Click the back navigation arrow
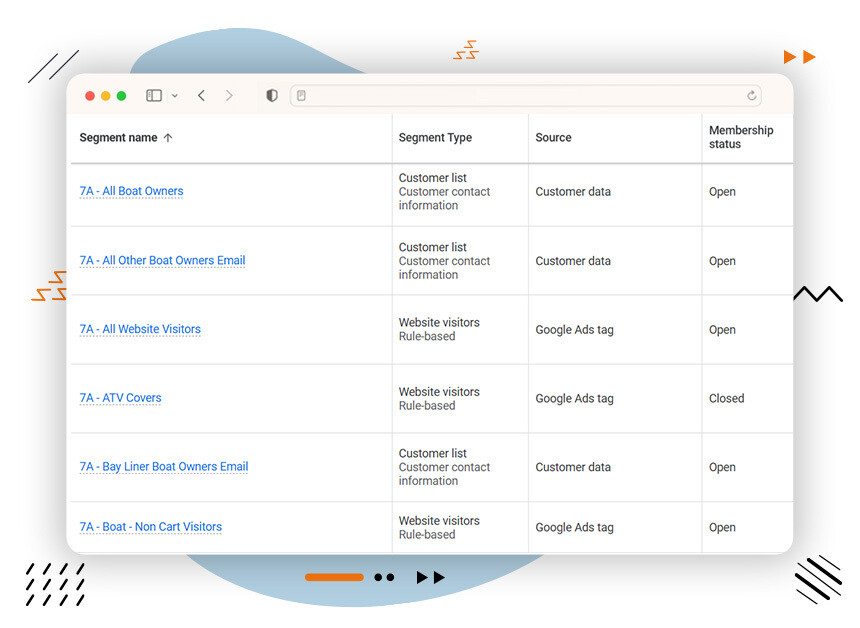This screenshot has height=628, width=860. [x=201, y=95]
